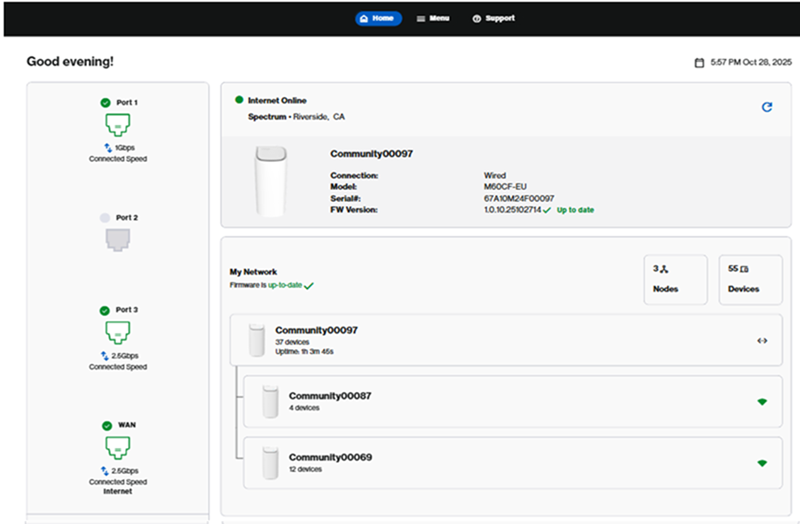
Task: Click the router thumbnail for Community00069
Action: pos(270,463)
